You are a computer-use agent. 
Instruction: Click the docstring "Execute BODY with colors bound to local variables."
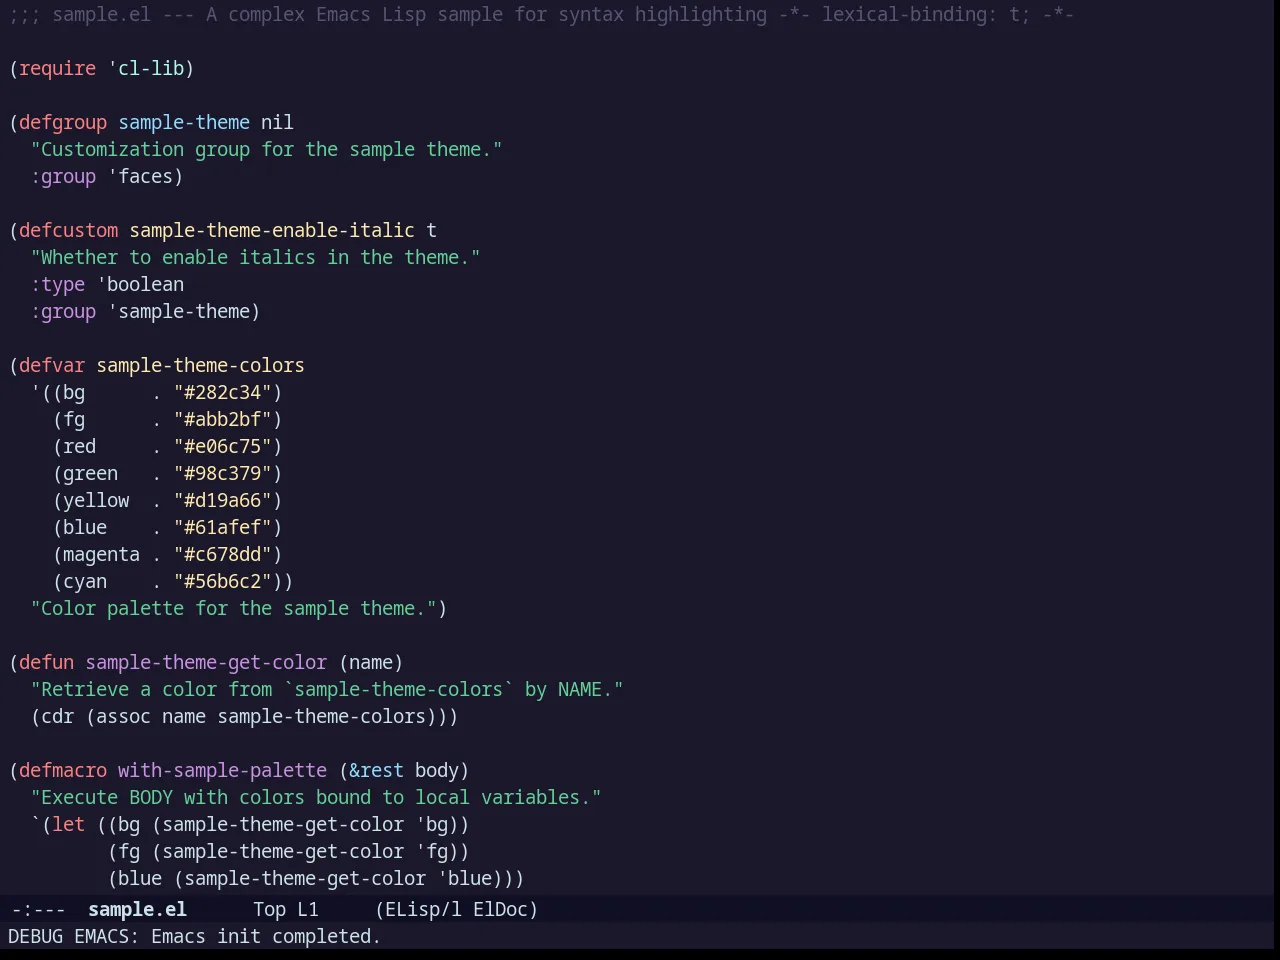pos(316,797)
